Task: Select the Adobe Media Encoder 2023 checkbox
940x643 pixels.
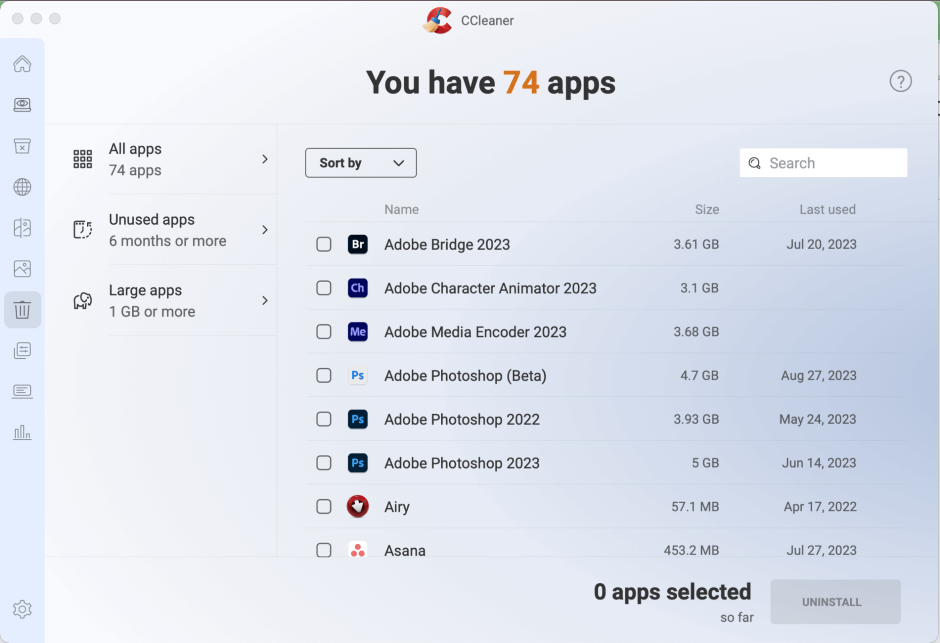Action: pos(324,332)
